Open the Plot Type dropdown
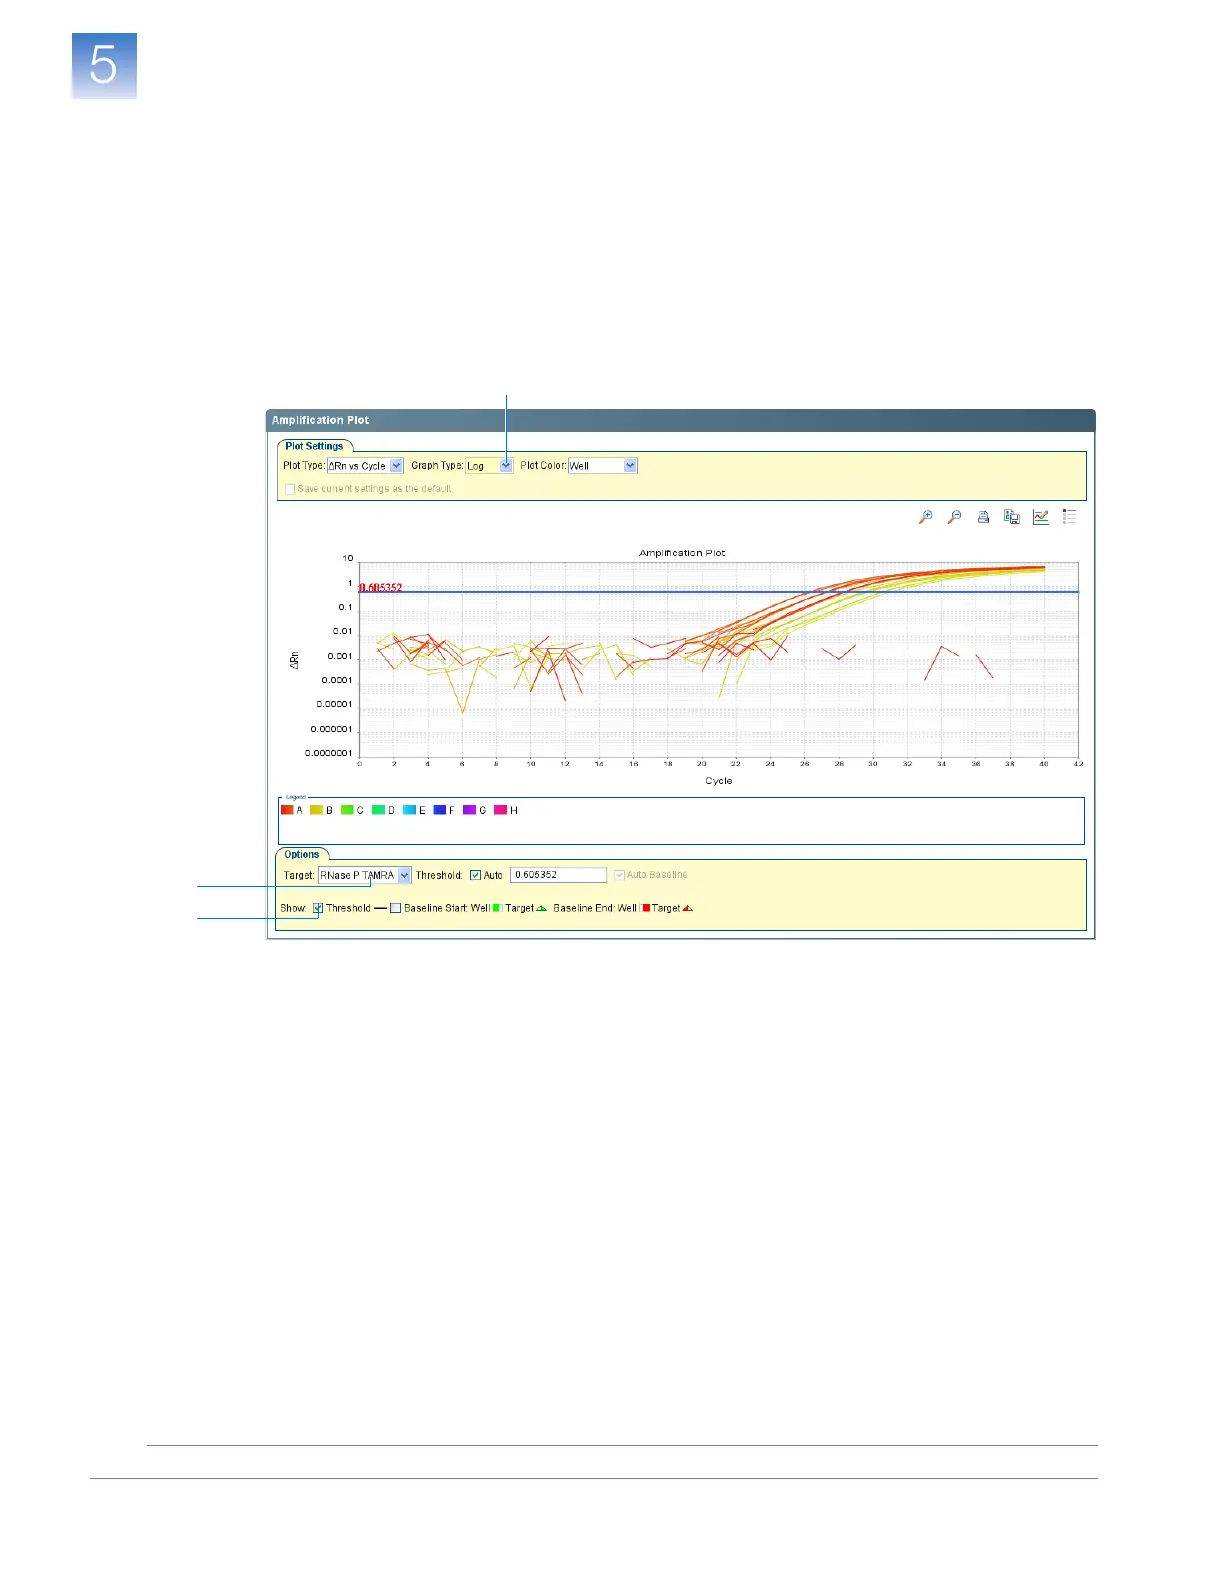The height and width of the screenshot is (1584, 1224). [396, 466]
